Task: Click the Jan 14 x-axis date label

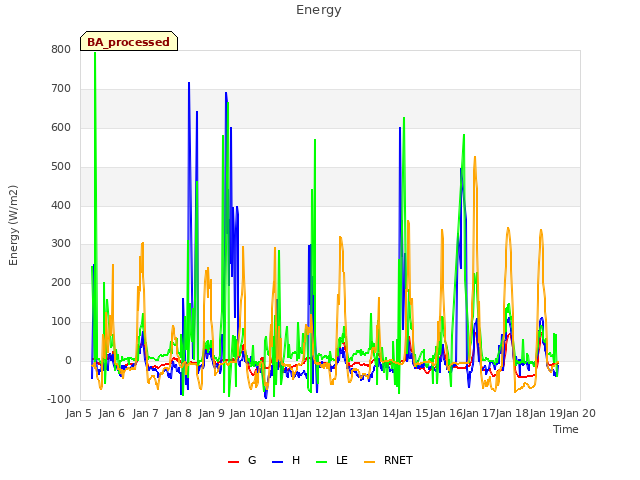Action: point(379,413)
